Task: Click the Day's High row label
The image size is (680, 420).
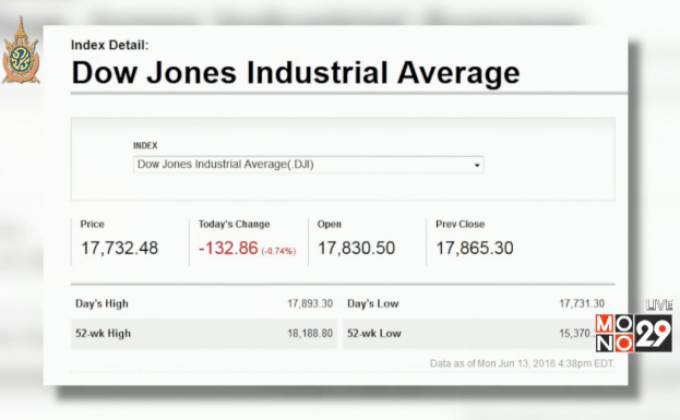Action: point(102,303)
